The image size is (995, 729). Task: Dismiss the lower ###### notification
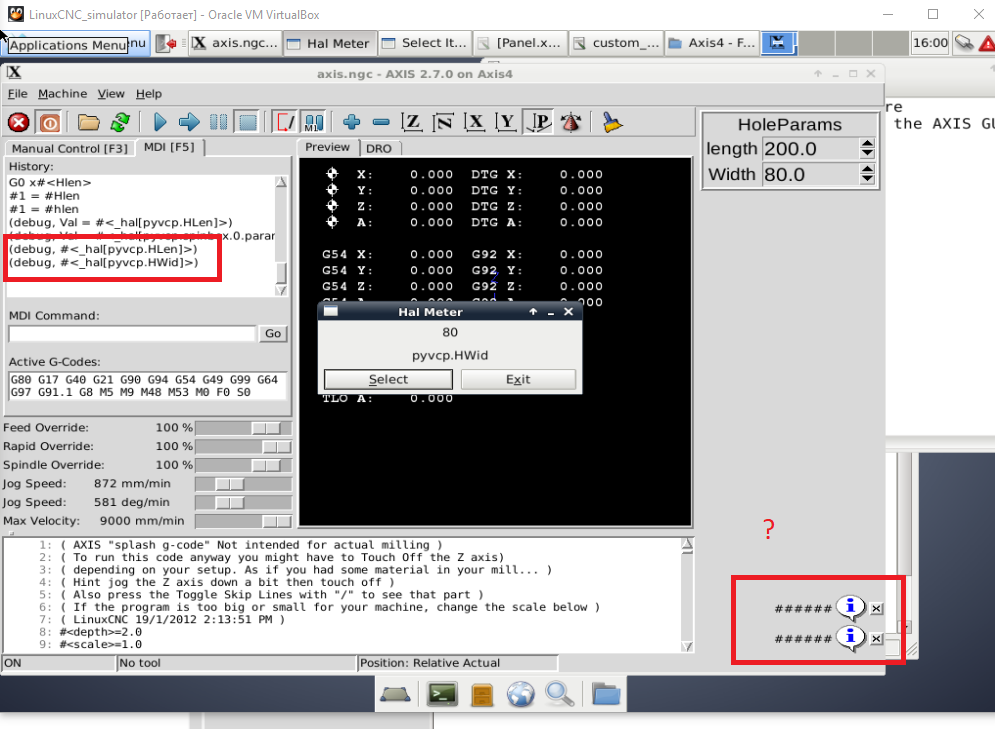876,638
